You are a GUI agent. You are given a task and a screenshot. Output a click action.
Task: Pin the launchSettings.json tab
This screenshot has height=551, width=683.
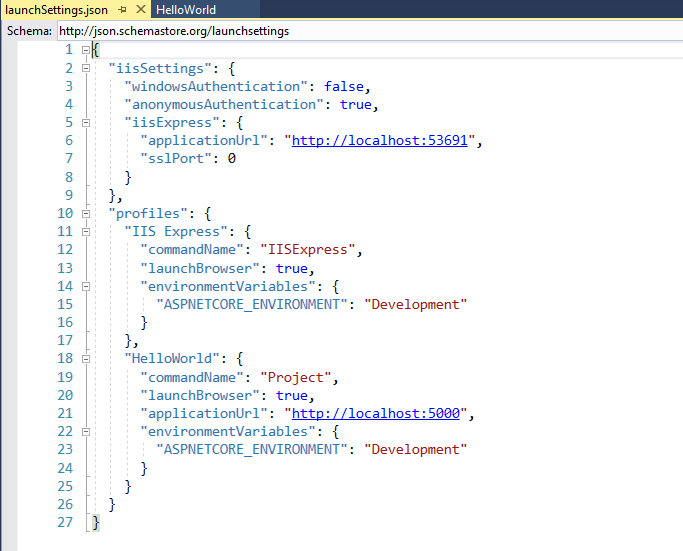pos(122,10)
